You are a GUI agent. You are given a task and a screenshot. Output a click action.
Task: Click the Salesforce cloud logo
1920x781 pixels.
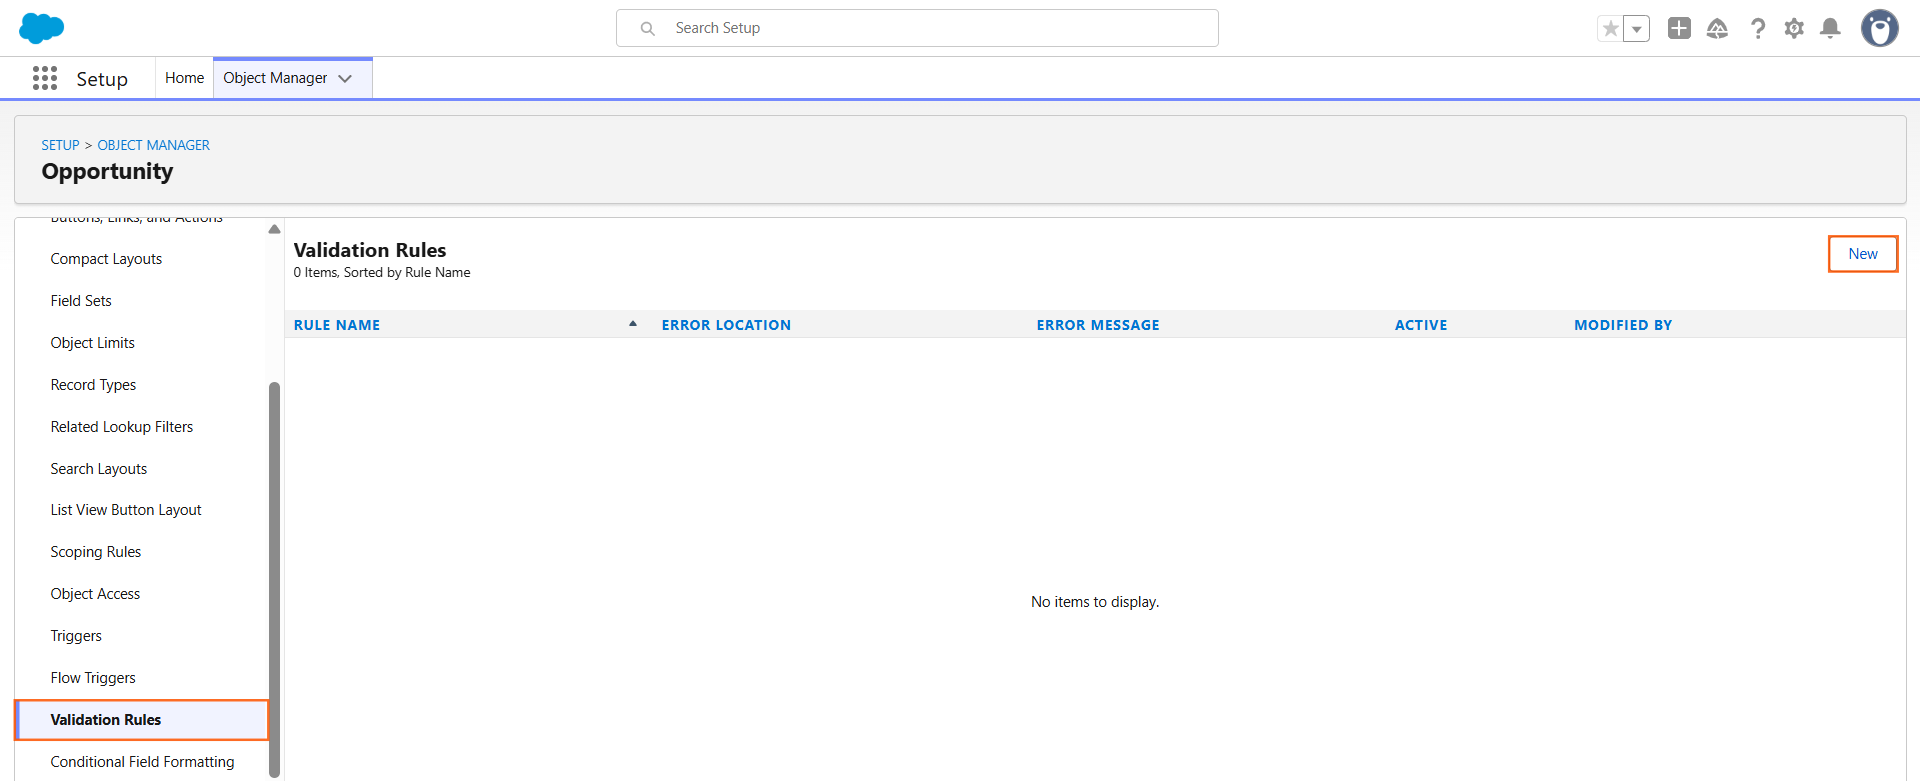pos(41,28)
